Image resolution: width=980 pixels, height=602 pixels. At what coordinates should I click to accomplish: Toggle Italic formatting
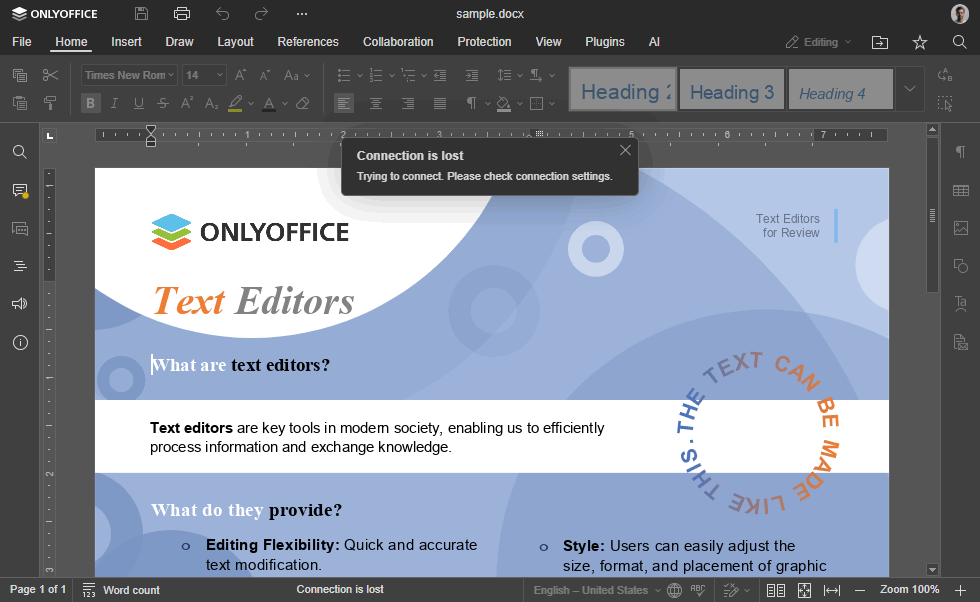(114, 103)
